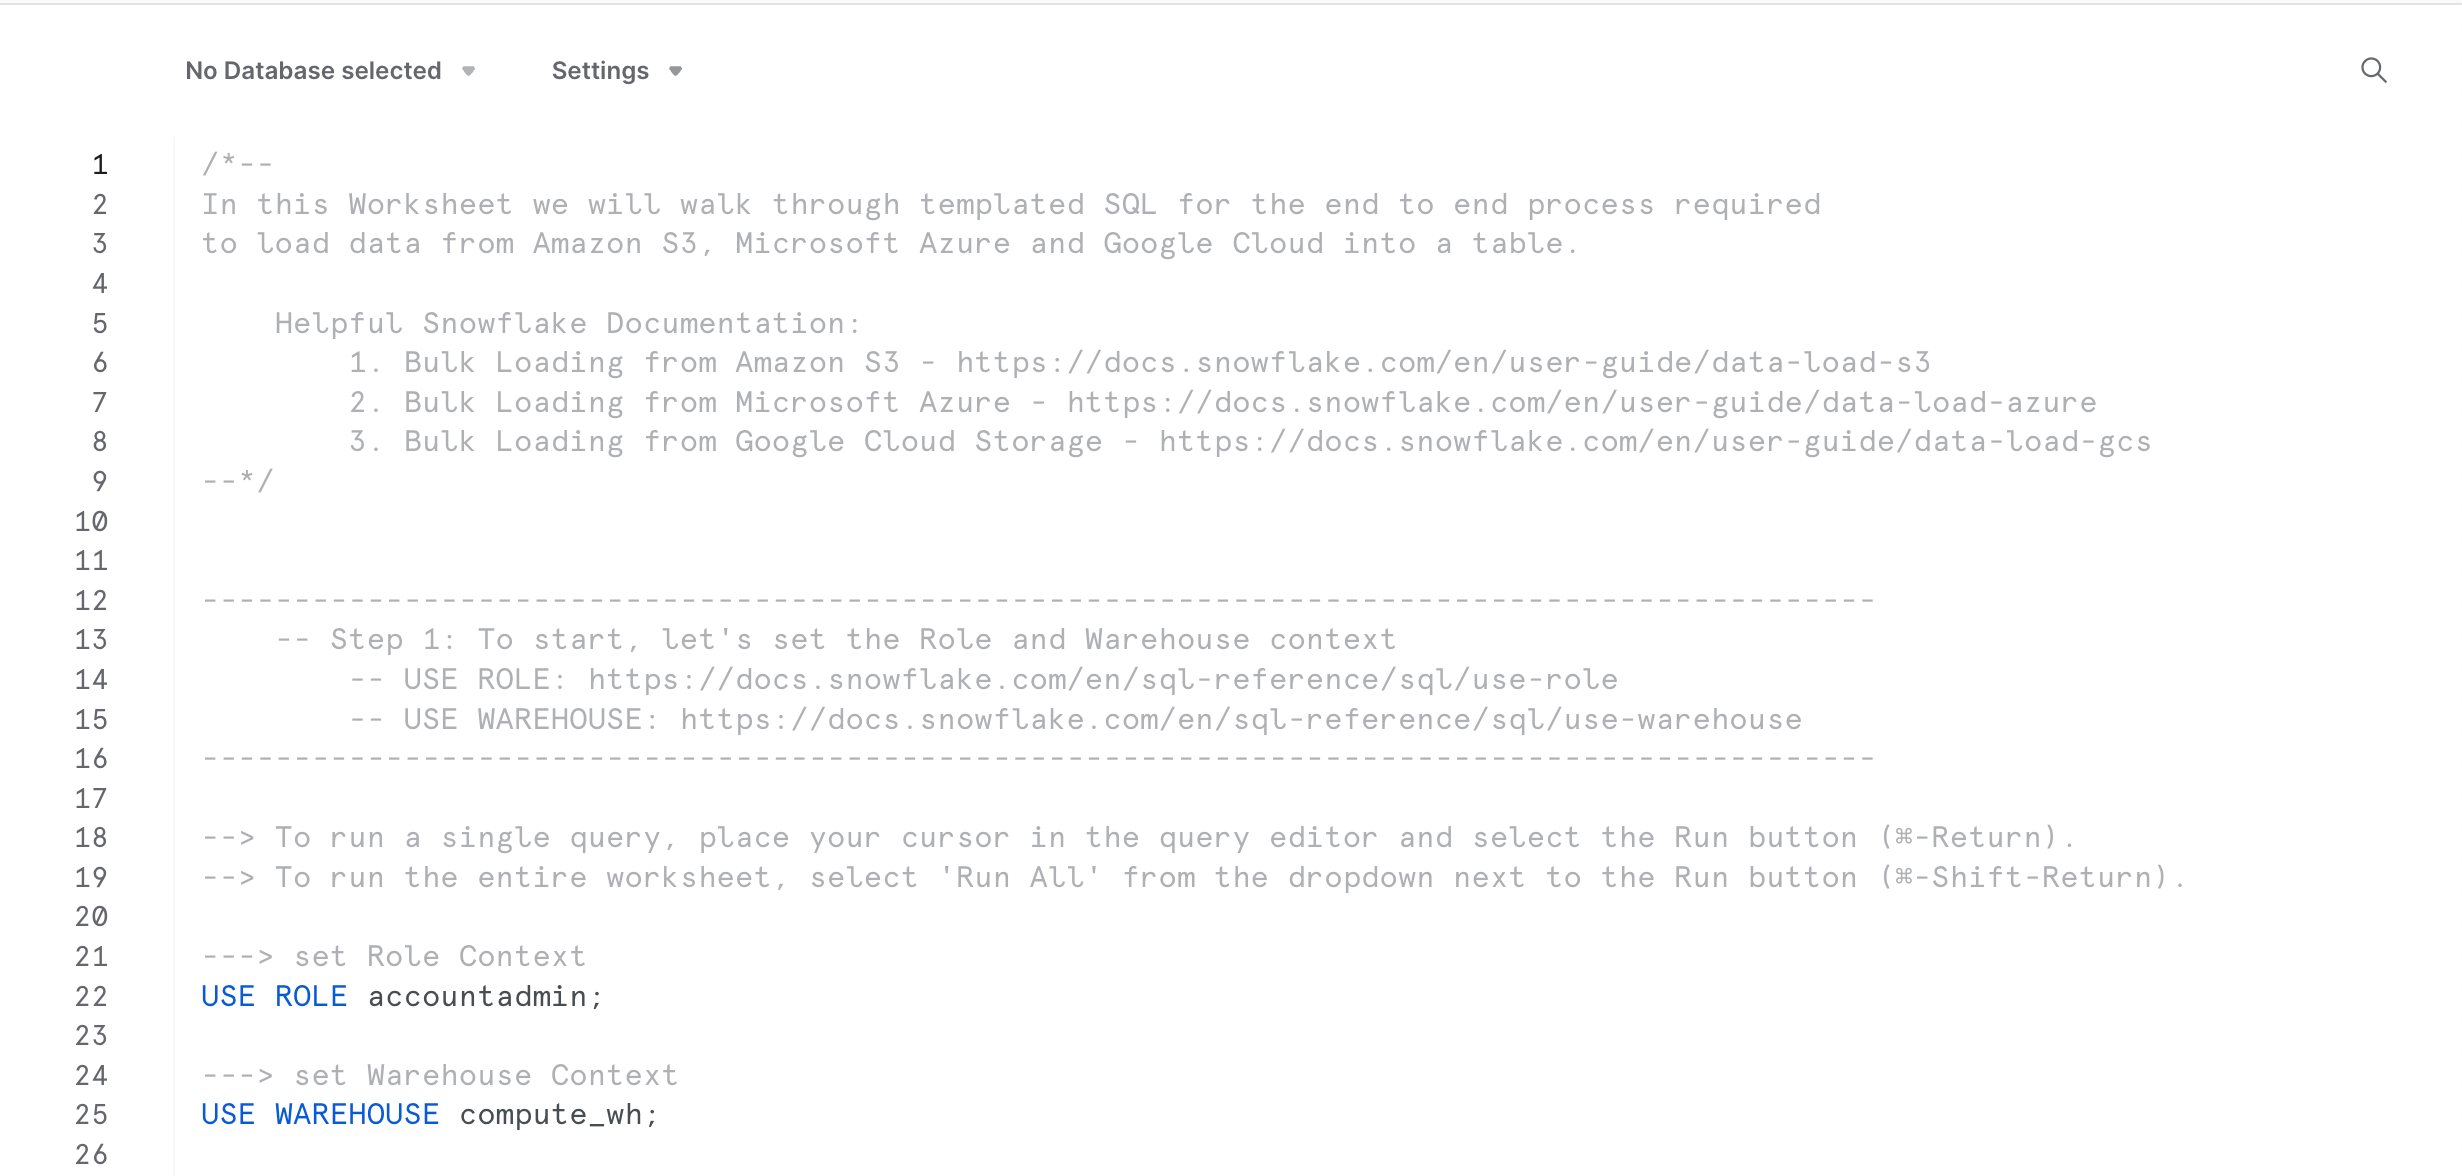The width and height of the screenshot is (2462, 1176).
Task: Click the arrow beside No Database selected
Action: pyautogui.click(x=468, y=71)
